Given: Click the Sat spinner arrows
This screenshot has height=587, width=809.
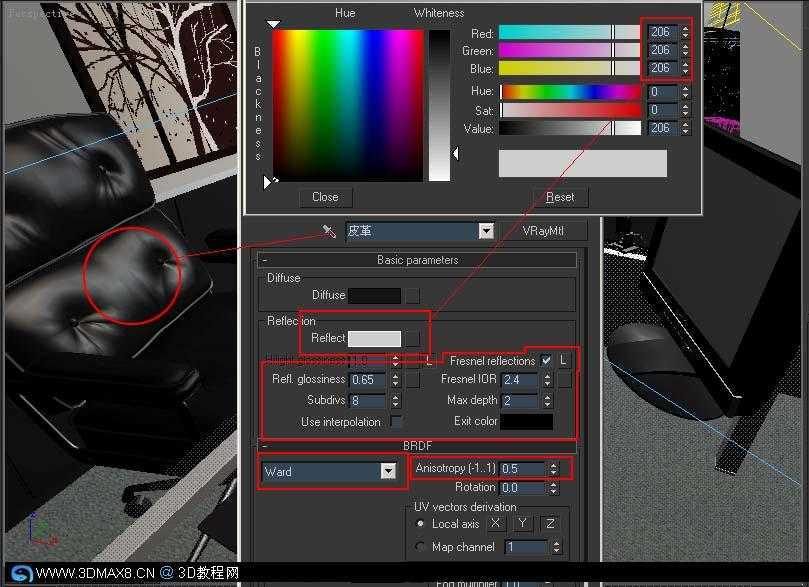Looking at the screenshot, I should (x=685, y=110).
